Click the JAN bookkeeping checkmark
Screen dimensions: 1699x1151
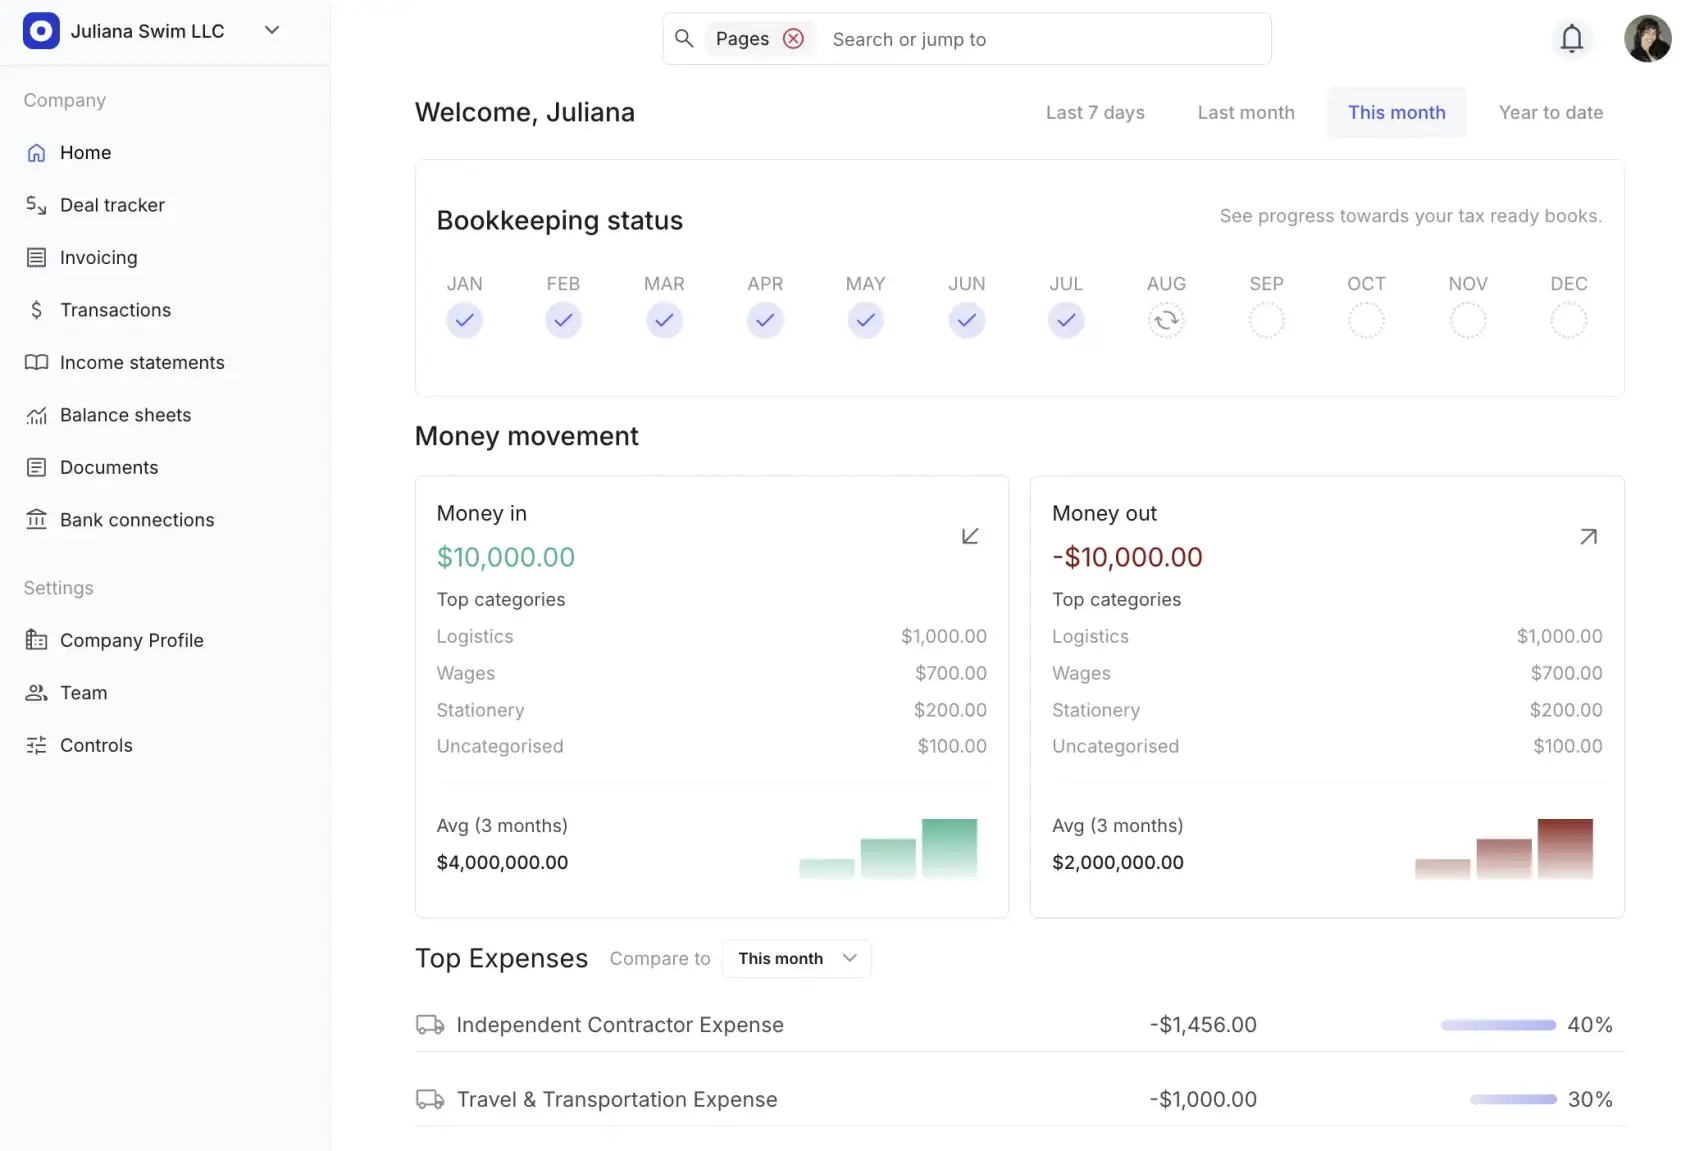click(464, 320)
